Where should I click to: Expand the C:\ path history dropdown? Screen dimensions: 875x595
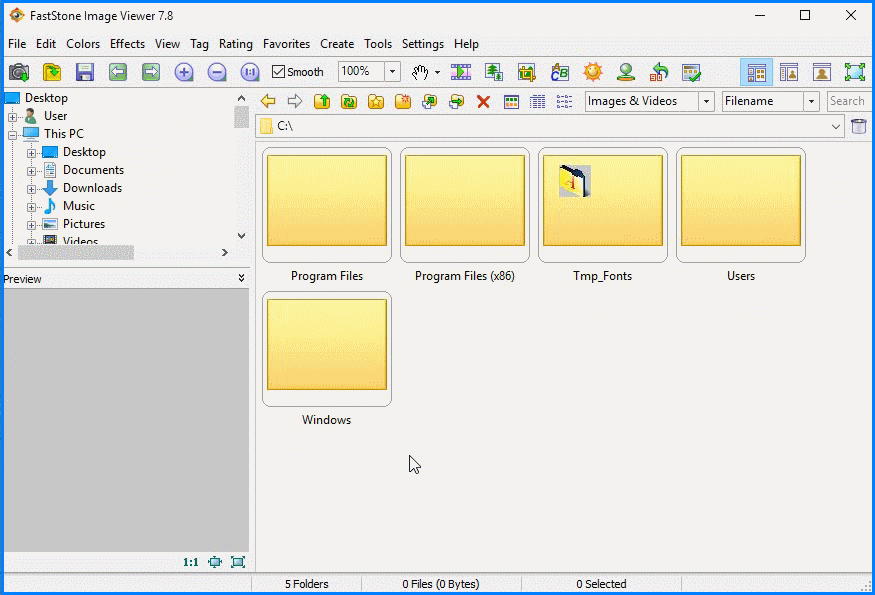tap(835, 126)
